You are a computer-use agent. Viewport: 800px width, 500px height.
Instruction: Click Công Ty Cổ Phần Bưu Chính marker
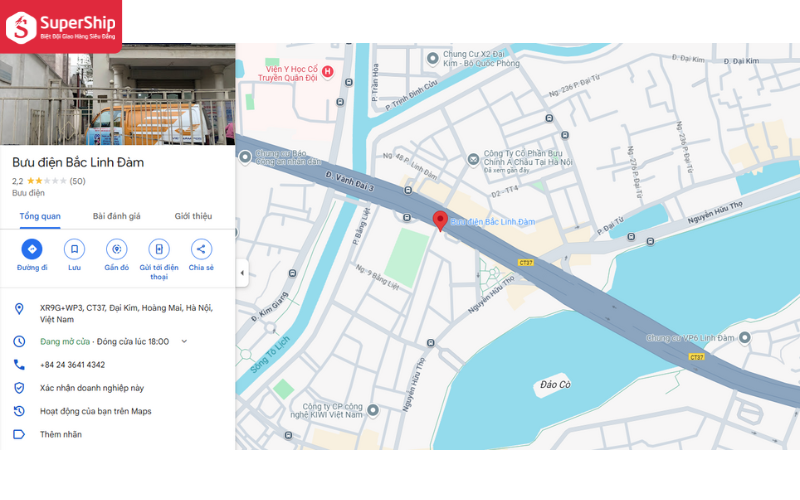pos(473,159)
